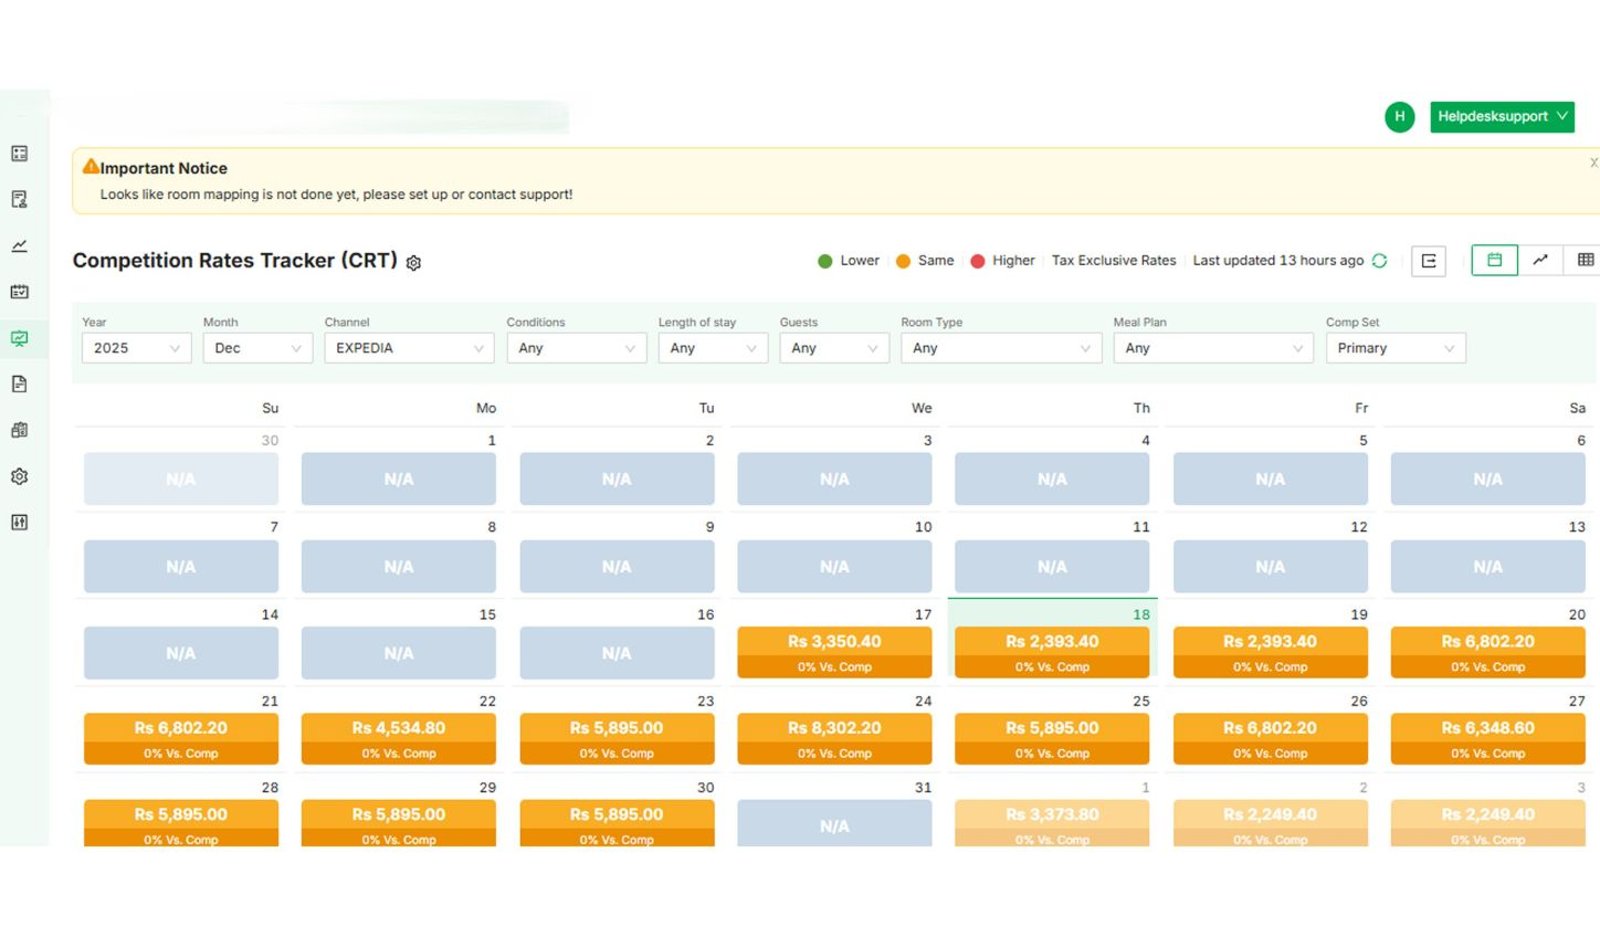Open the Channel dropdown showing EXPEDIA
Screen dimensions: 1600x937
(x=409, y=348)
